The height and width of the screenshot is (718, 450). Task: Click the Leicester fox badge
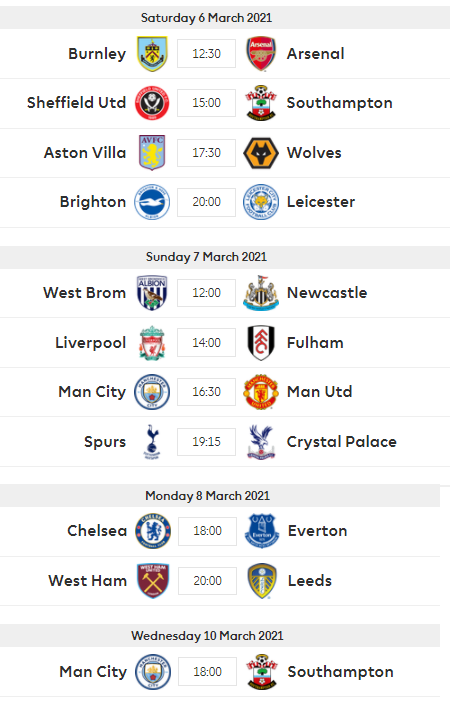tap(261, 202)
